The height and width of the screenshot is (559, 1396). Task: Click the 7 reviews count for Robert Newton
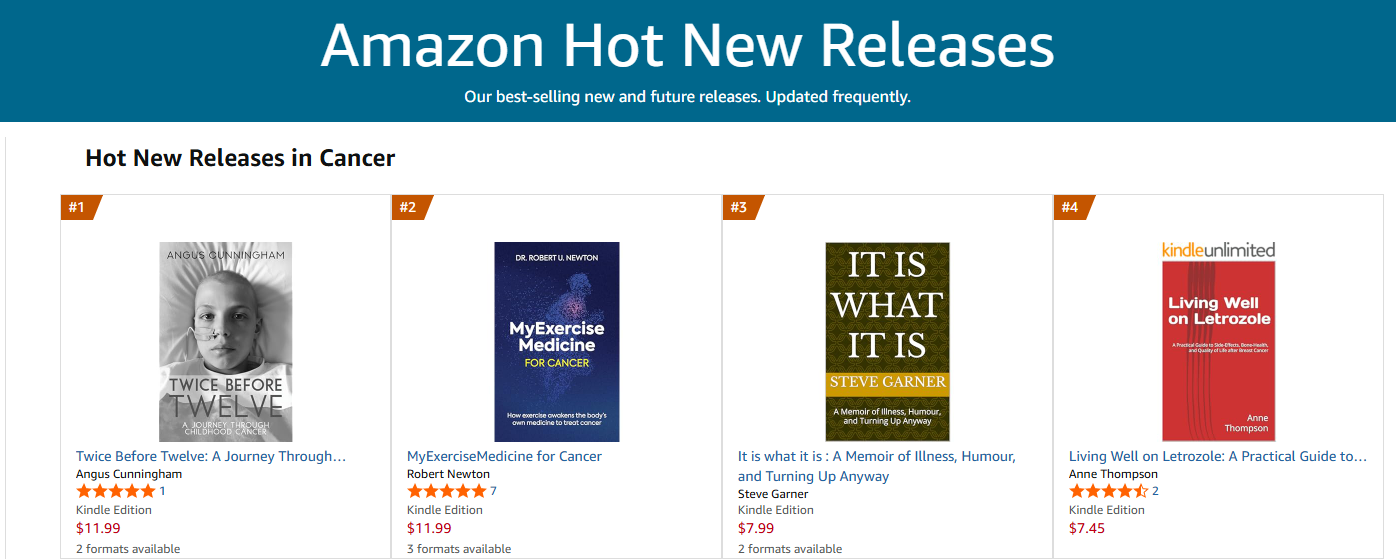click(x=493, y=491)
